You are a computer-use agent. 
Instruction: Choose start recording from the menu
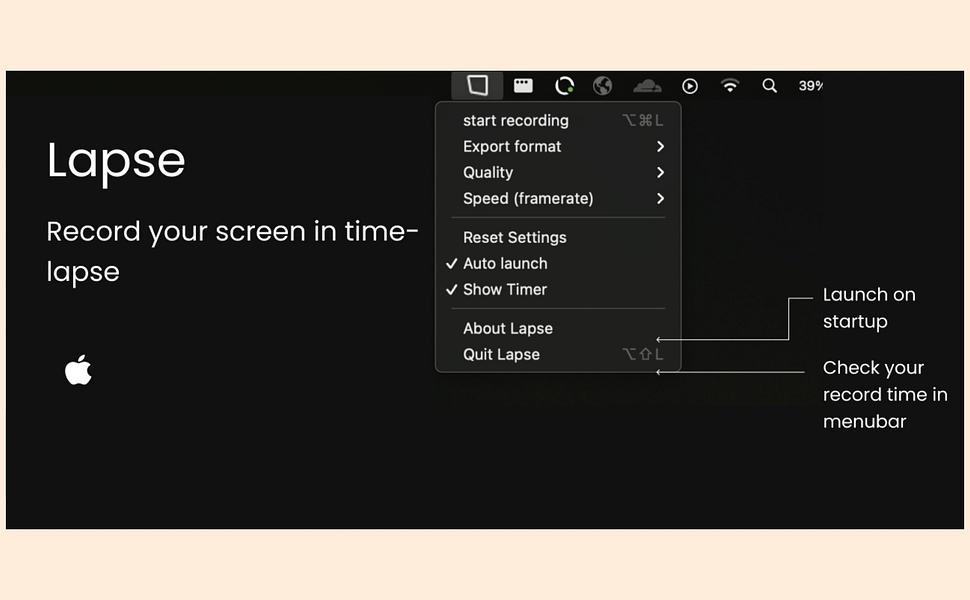pyautogui.click(x=558, y=121)
